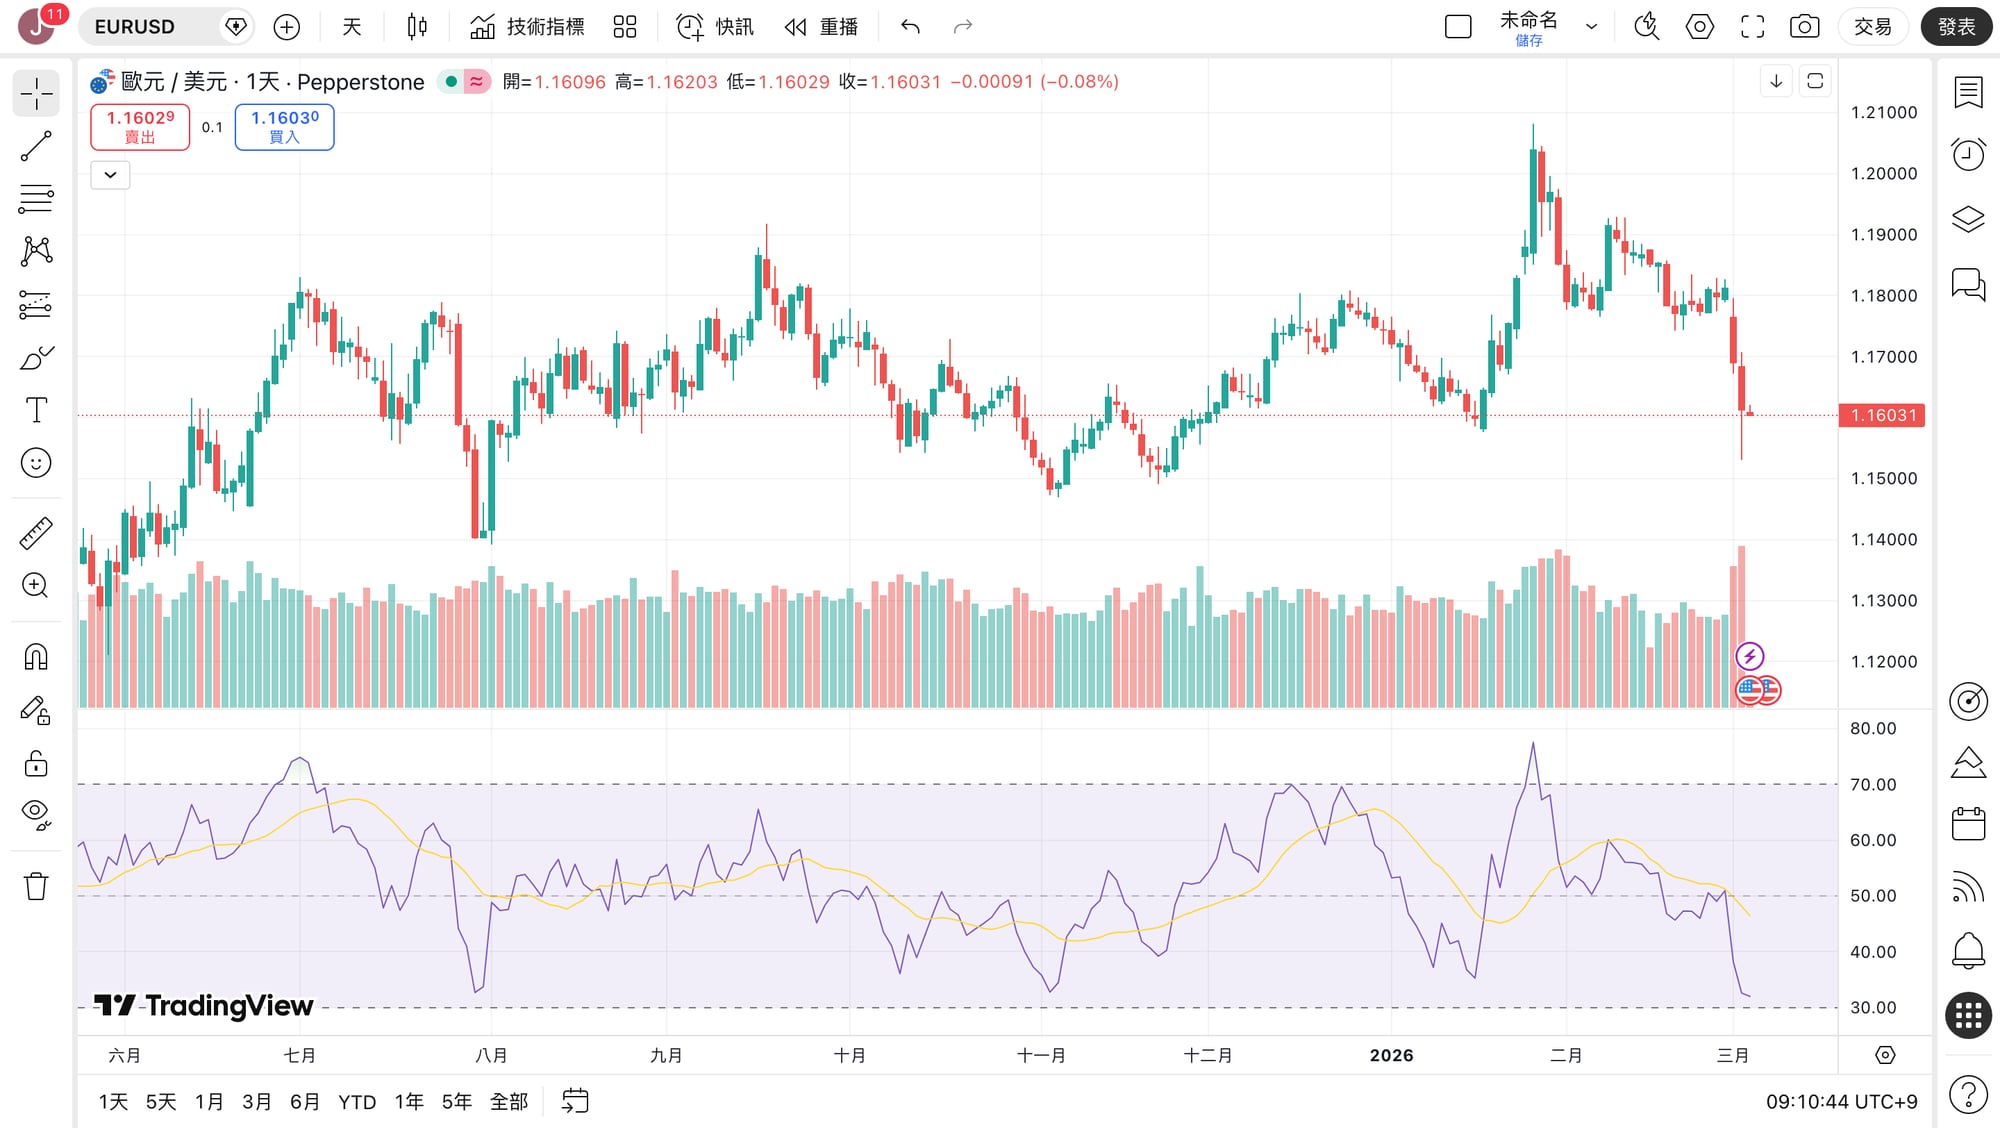Open the Watchlist panel in the right sidebar

(1968, 92)
